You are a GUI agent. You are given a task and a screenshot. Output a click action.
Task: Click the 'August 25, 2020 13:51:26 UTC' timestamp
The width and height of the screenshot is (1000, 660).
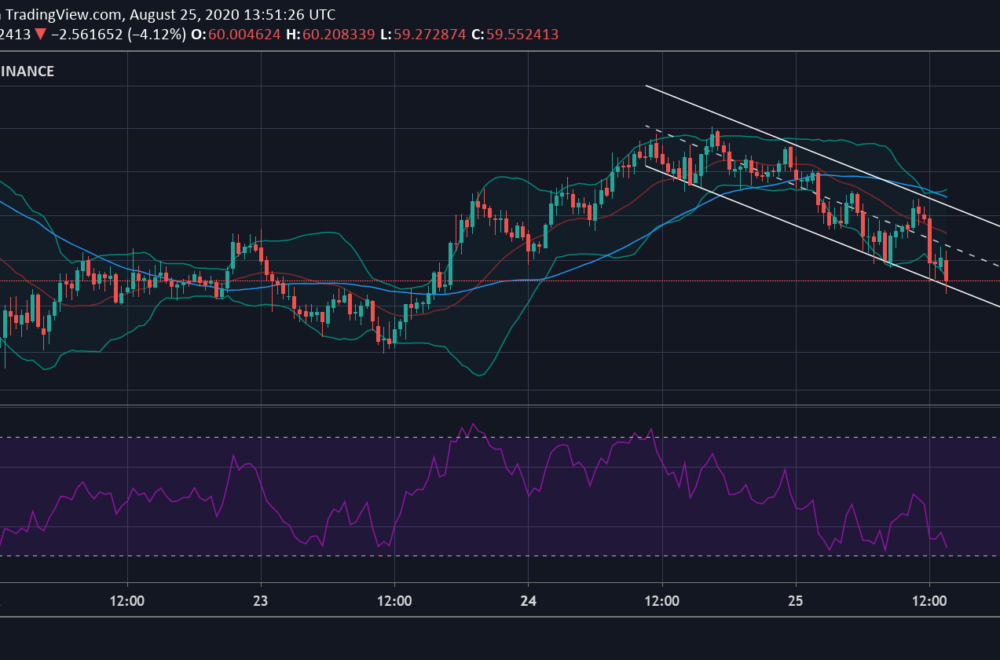click(x=233, y=14)
